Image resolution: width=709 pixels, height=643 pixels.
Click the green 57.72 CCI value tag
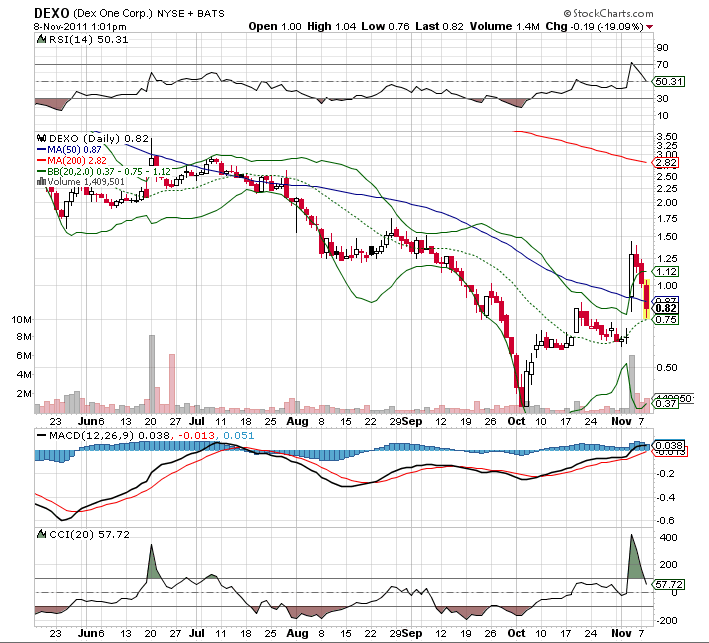pos(670,584)
